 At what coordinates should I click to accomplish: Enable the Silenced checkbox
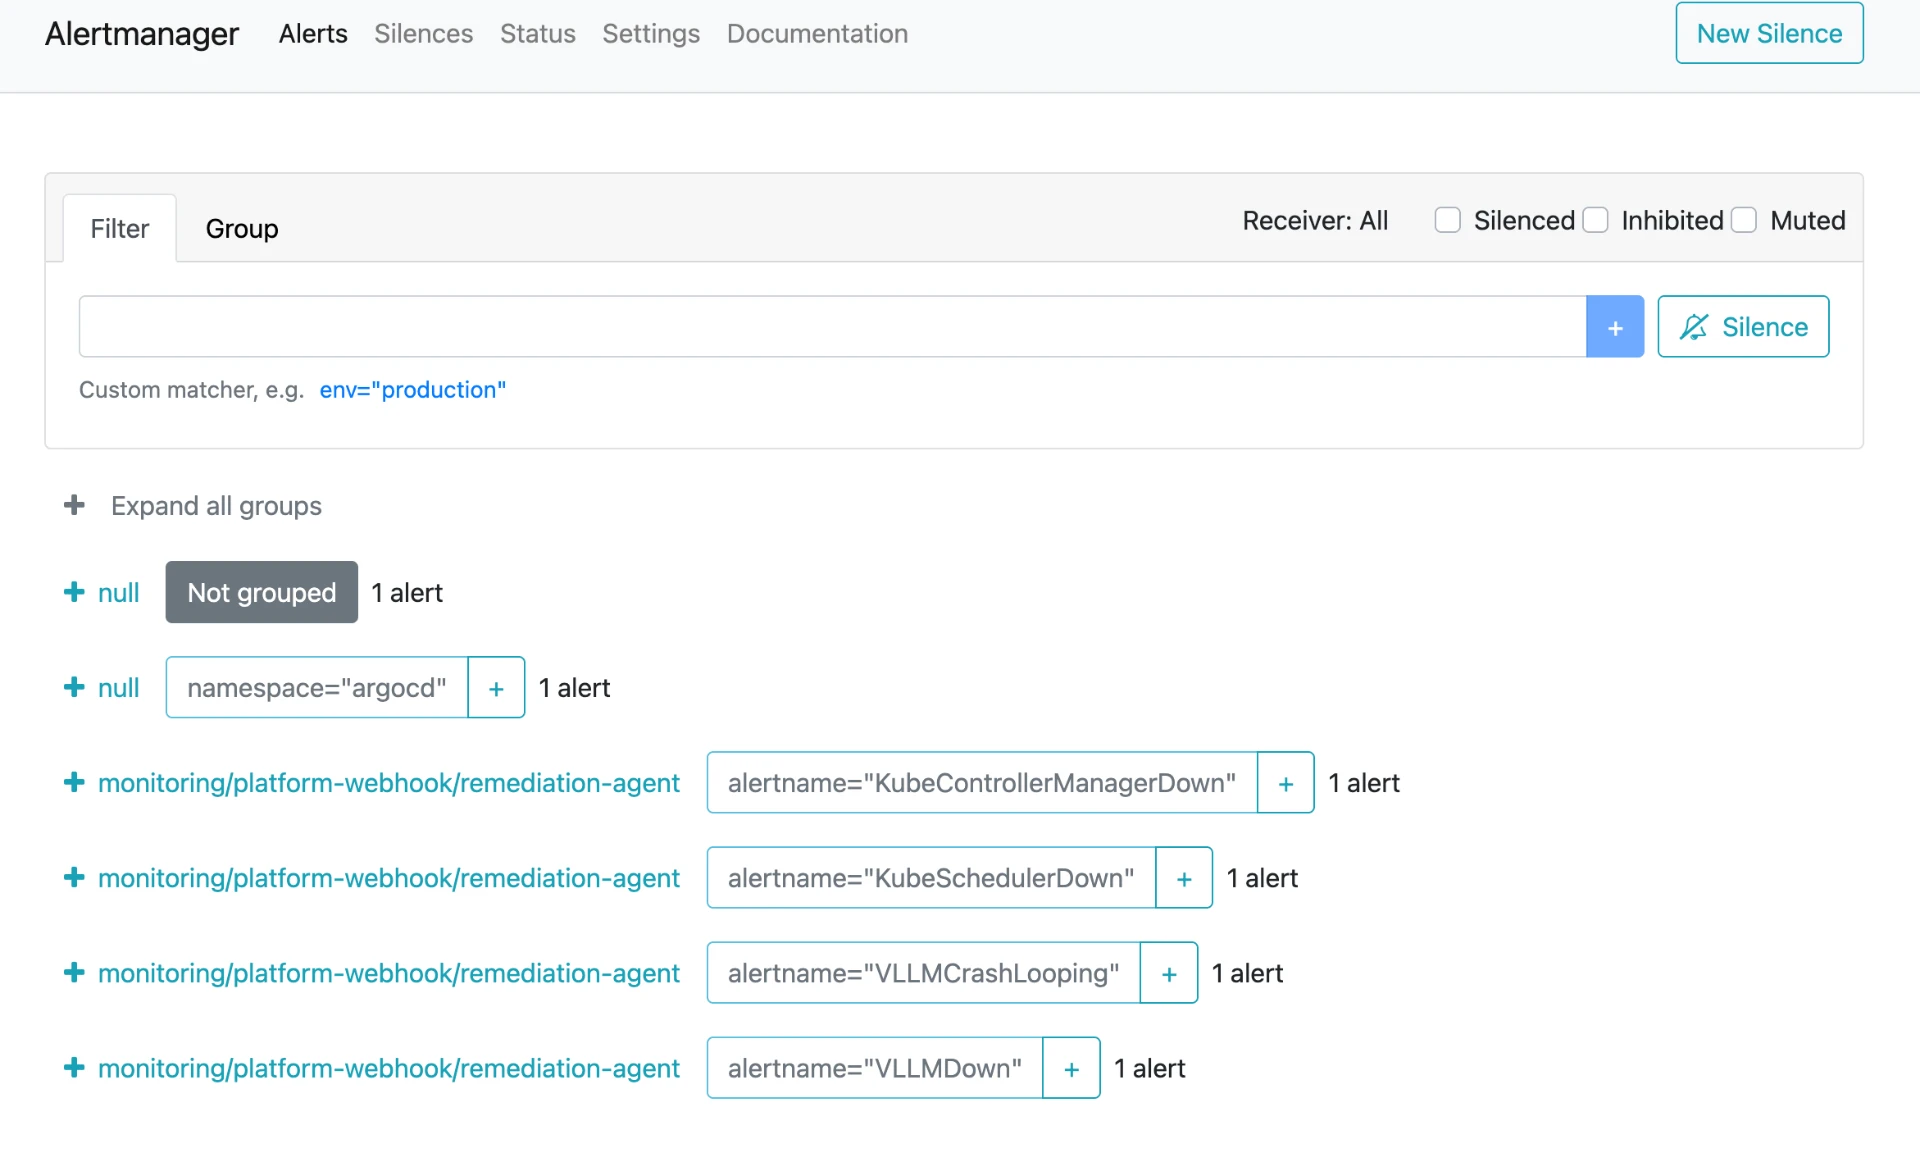[x=1447, y=220]
